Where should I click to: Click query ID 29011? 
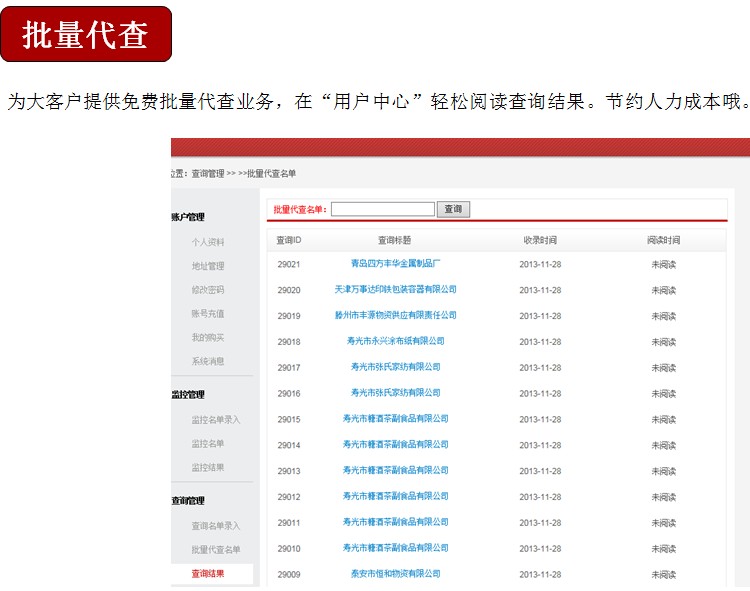tap(289, 523)
